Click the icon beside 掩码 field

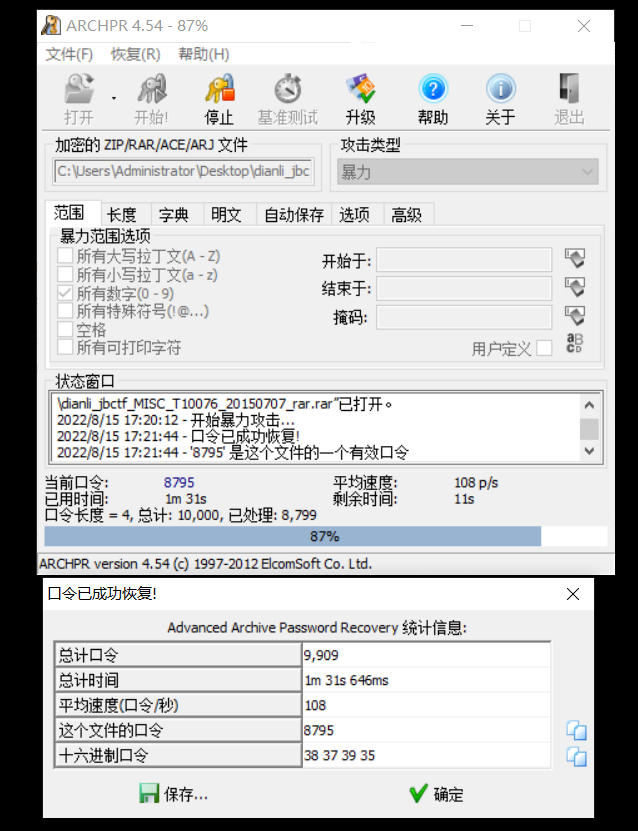point(574,316)
